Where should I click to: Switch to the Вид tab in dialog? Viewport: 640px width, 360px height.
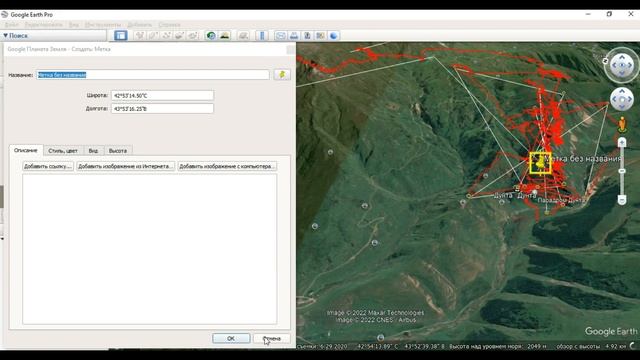tap(93, 151)
